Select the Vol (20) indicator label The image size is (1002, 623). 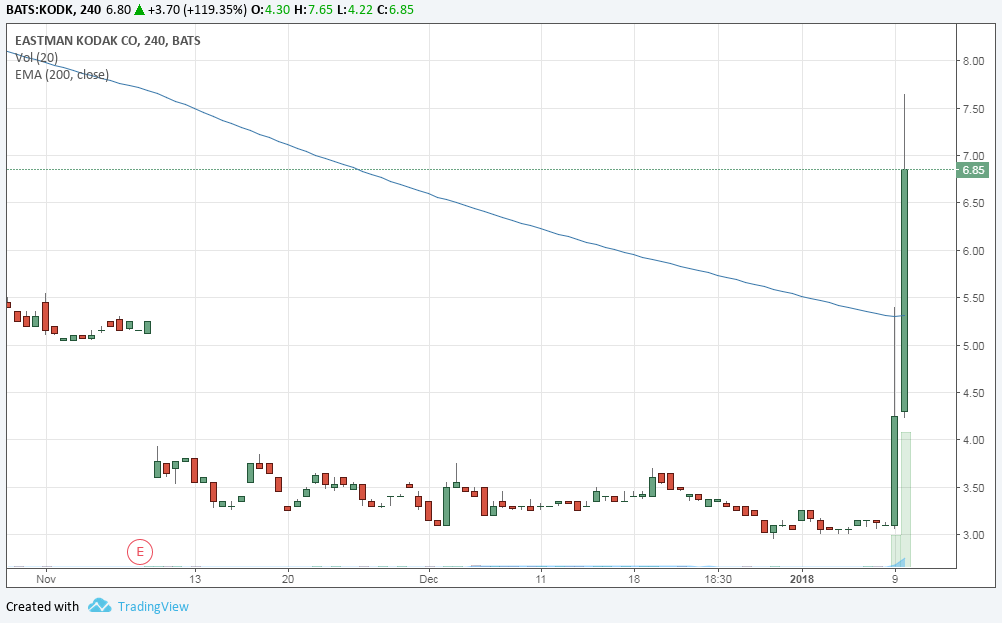[36, 58]
